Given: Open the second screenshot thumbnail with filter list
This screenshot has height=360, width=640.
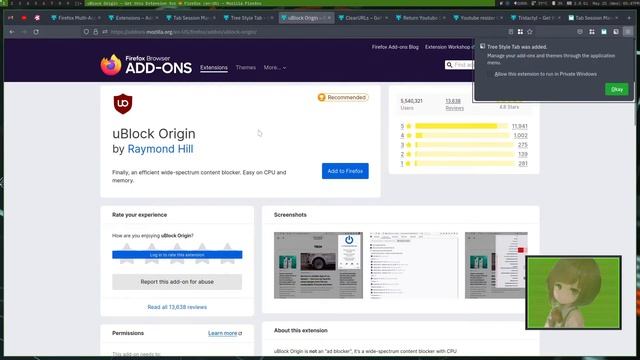Looking at the screenshot, I should (x=414, y=265).
